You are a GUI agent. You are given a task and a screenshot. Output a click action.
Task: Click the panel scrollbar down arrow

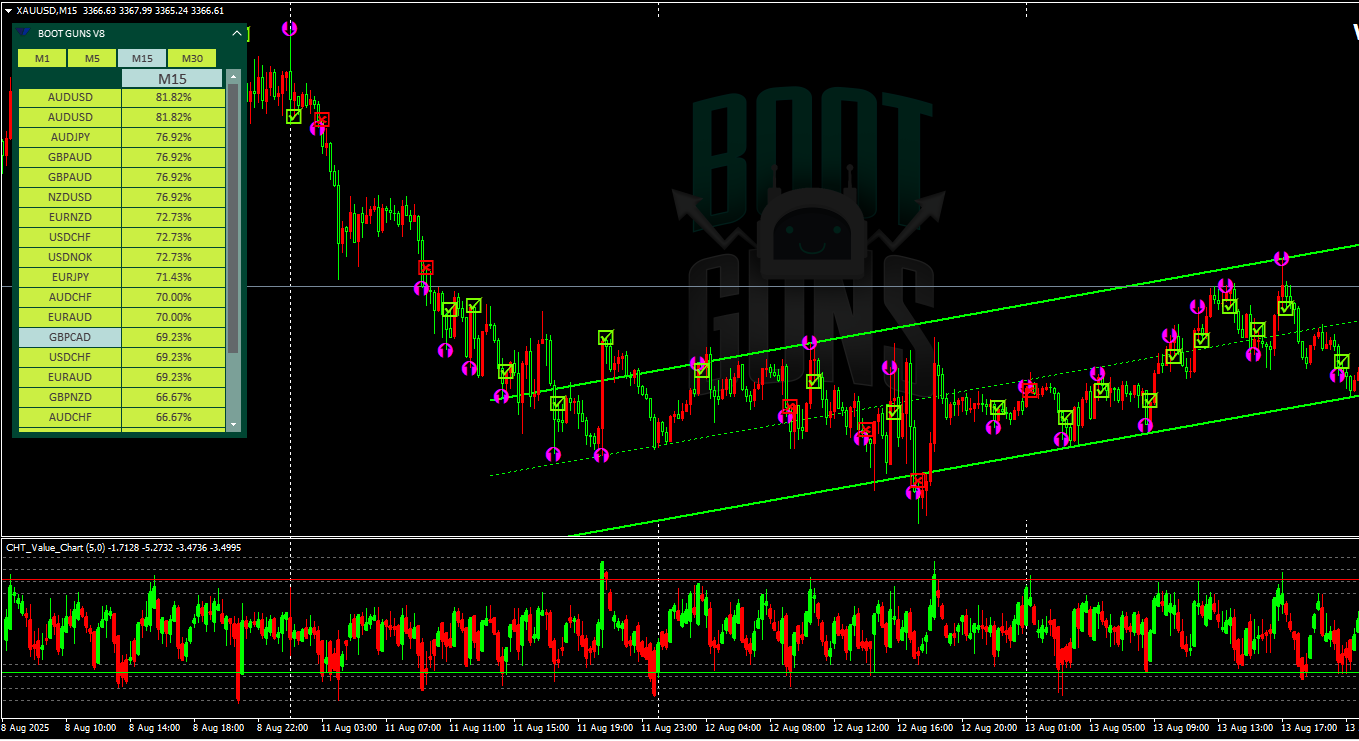tap(234, 425)
